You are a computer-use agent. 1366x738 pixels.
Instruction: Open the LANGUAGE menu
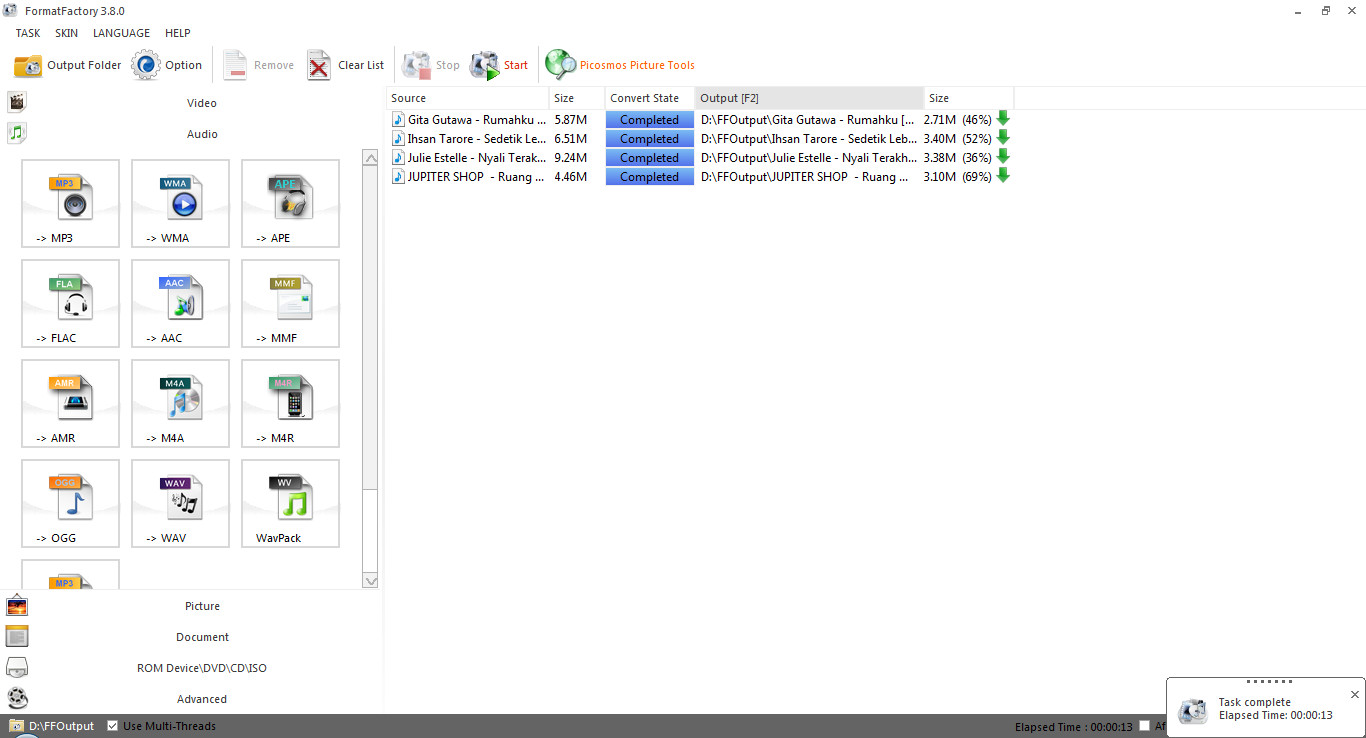[121, 33]
